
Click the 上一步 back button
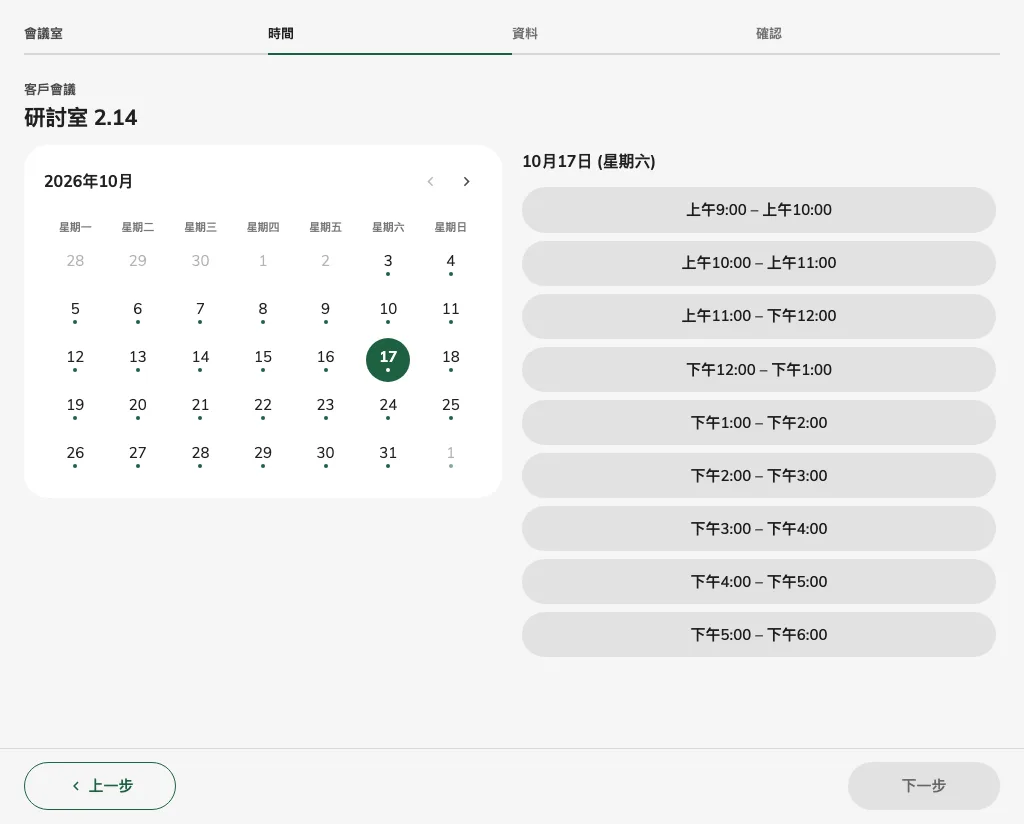point(100,785)
